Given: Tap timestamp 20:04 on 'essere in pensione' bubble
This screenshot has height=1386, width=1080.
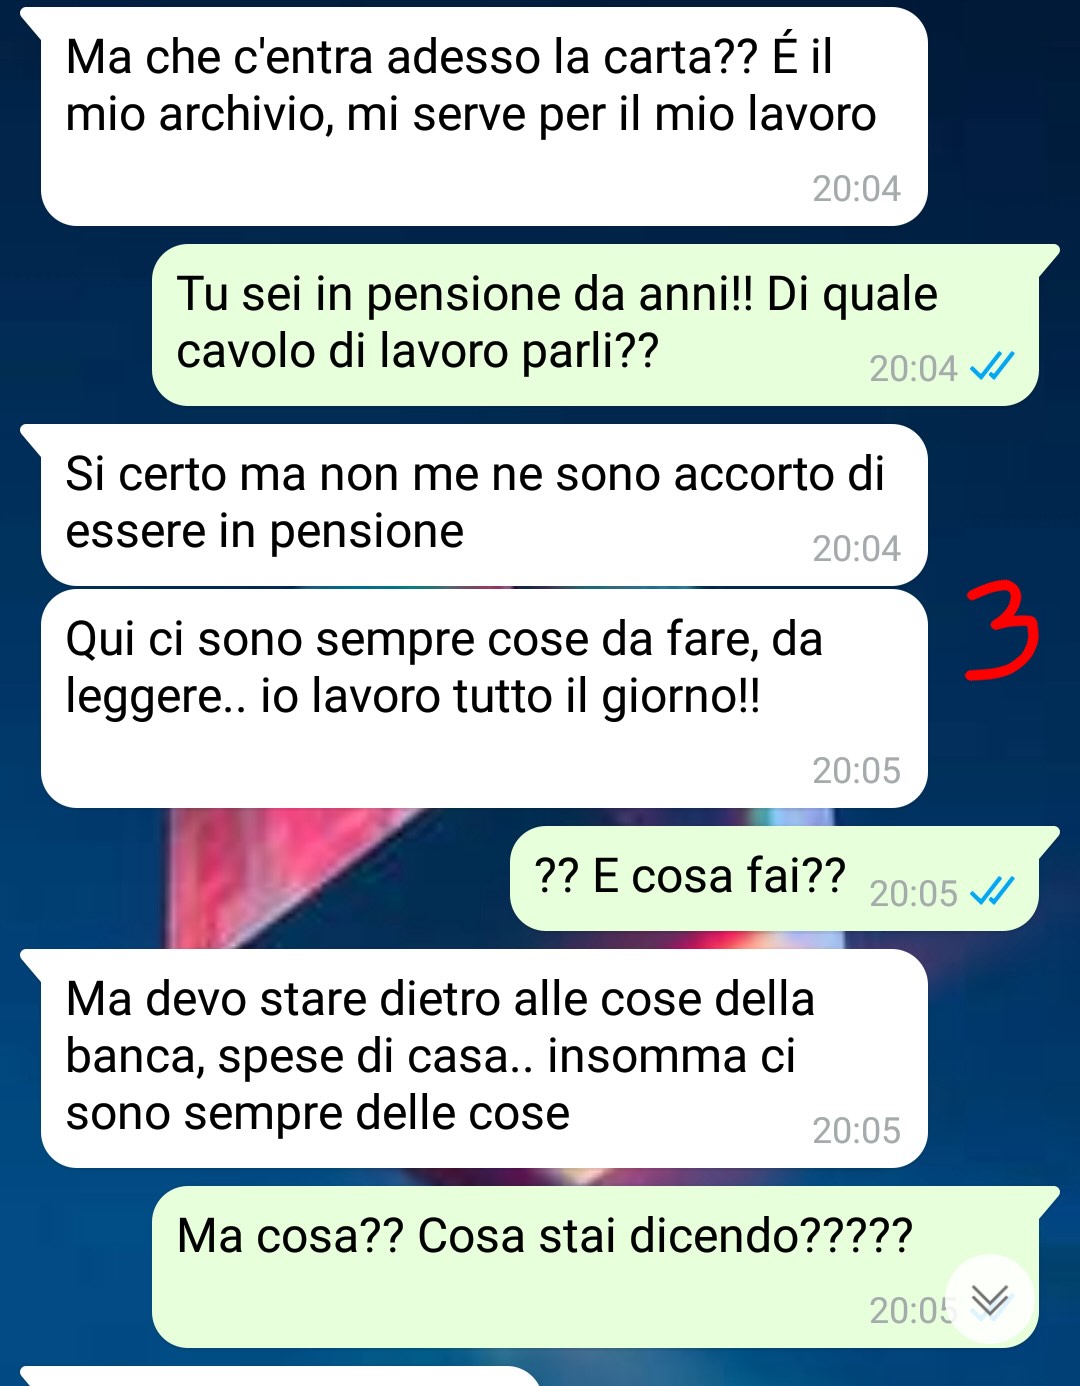Looking at the screenshot, I should (x=856, y=548).
